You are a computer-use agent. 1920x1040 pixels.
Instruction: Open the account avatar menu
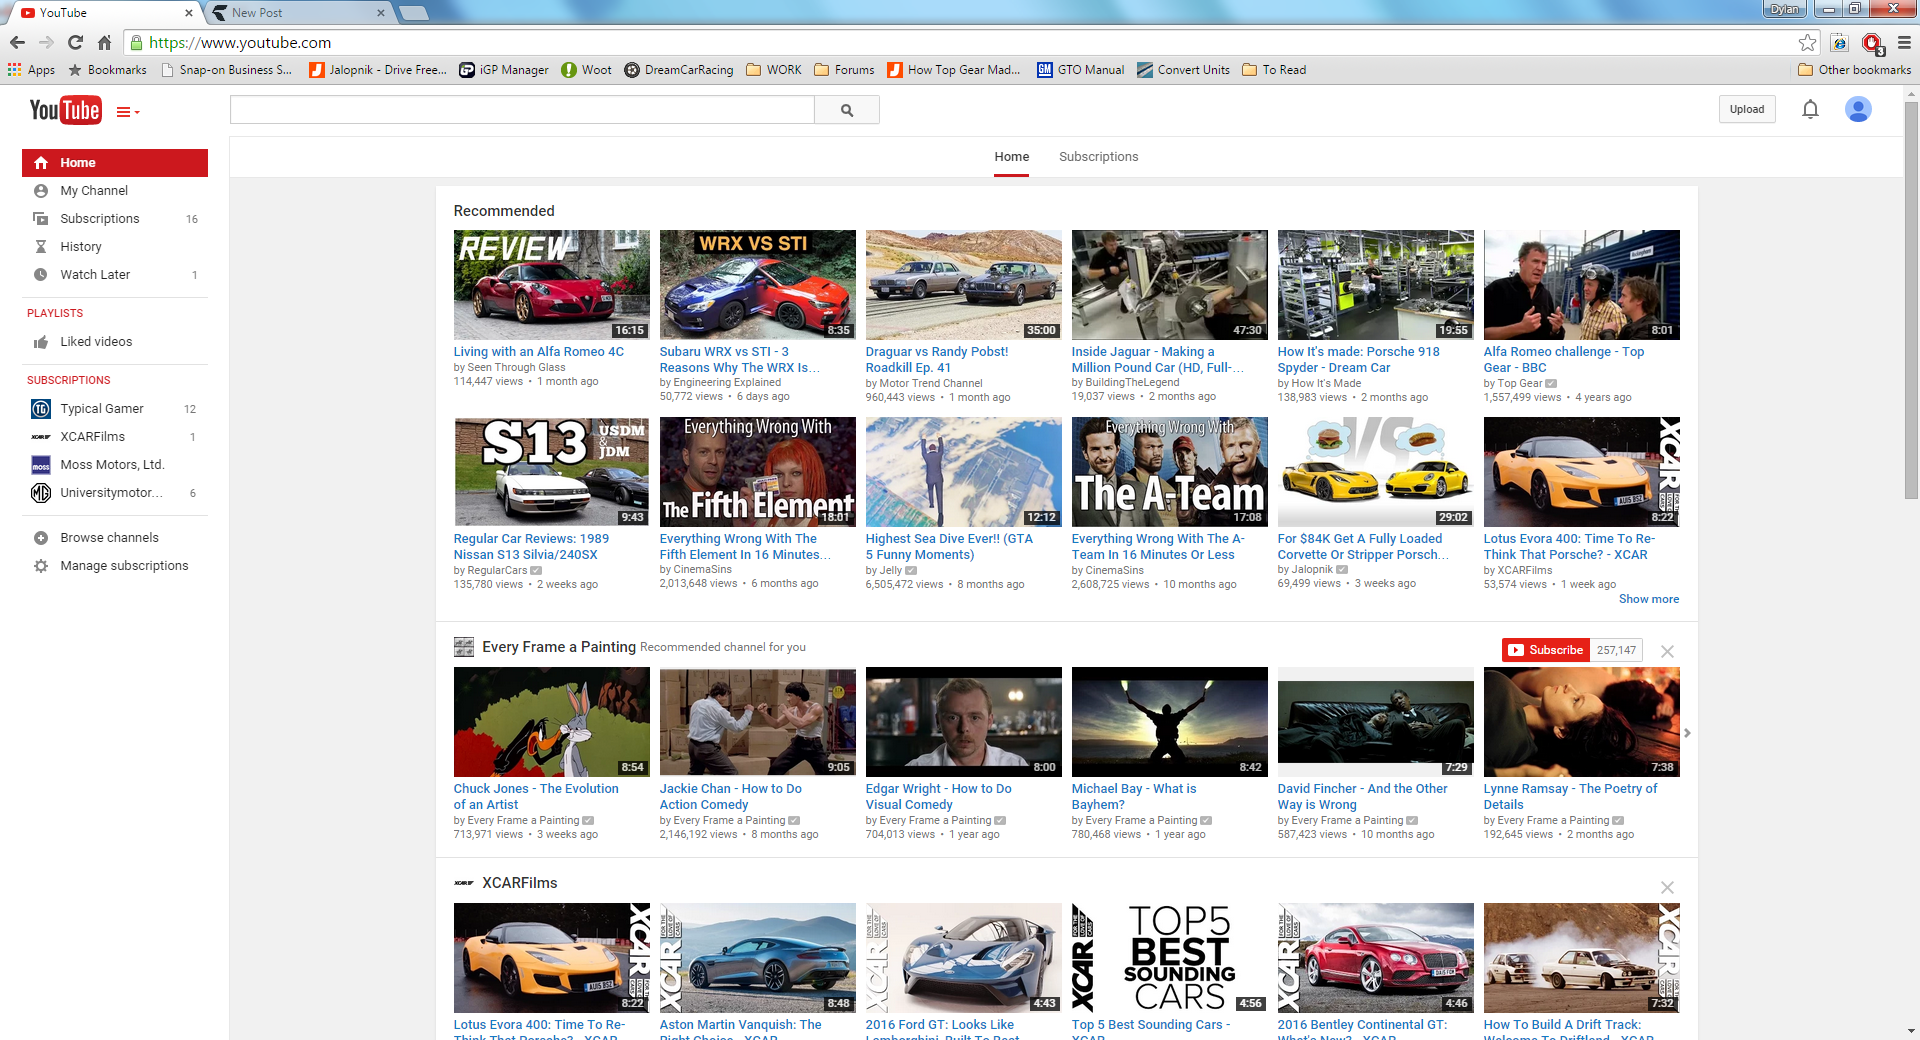click(x=1858, y=109)
